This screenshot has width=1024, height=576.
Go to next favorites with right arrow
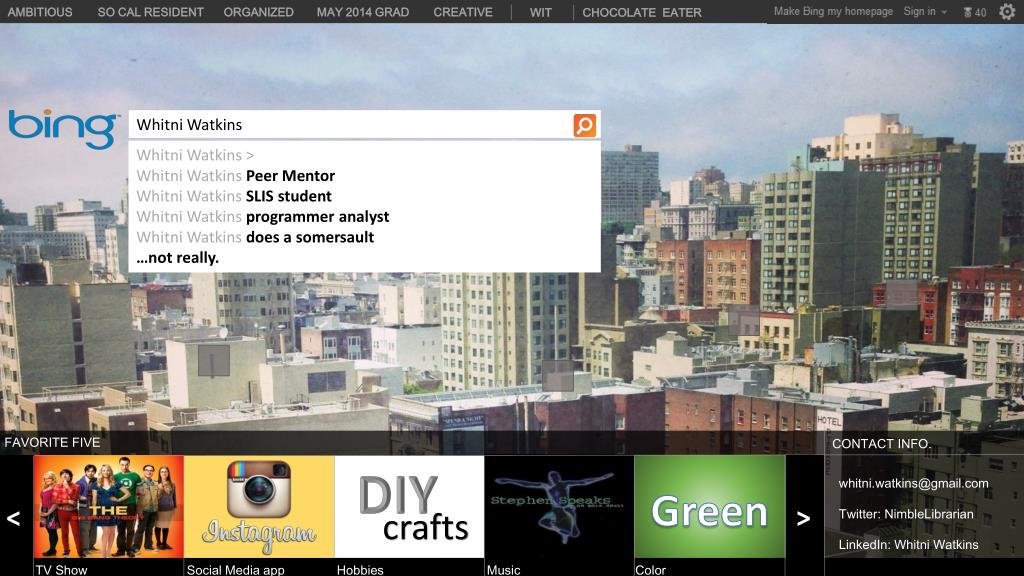pyautogui.click(x=803, y=519)
